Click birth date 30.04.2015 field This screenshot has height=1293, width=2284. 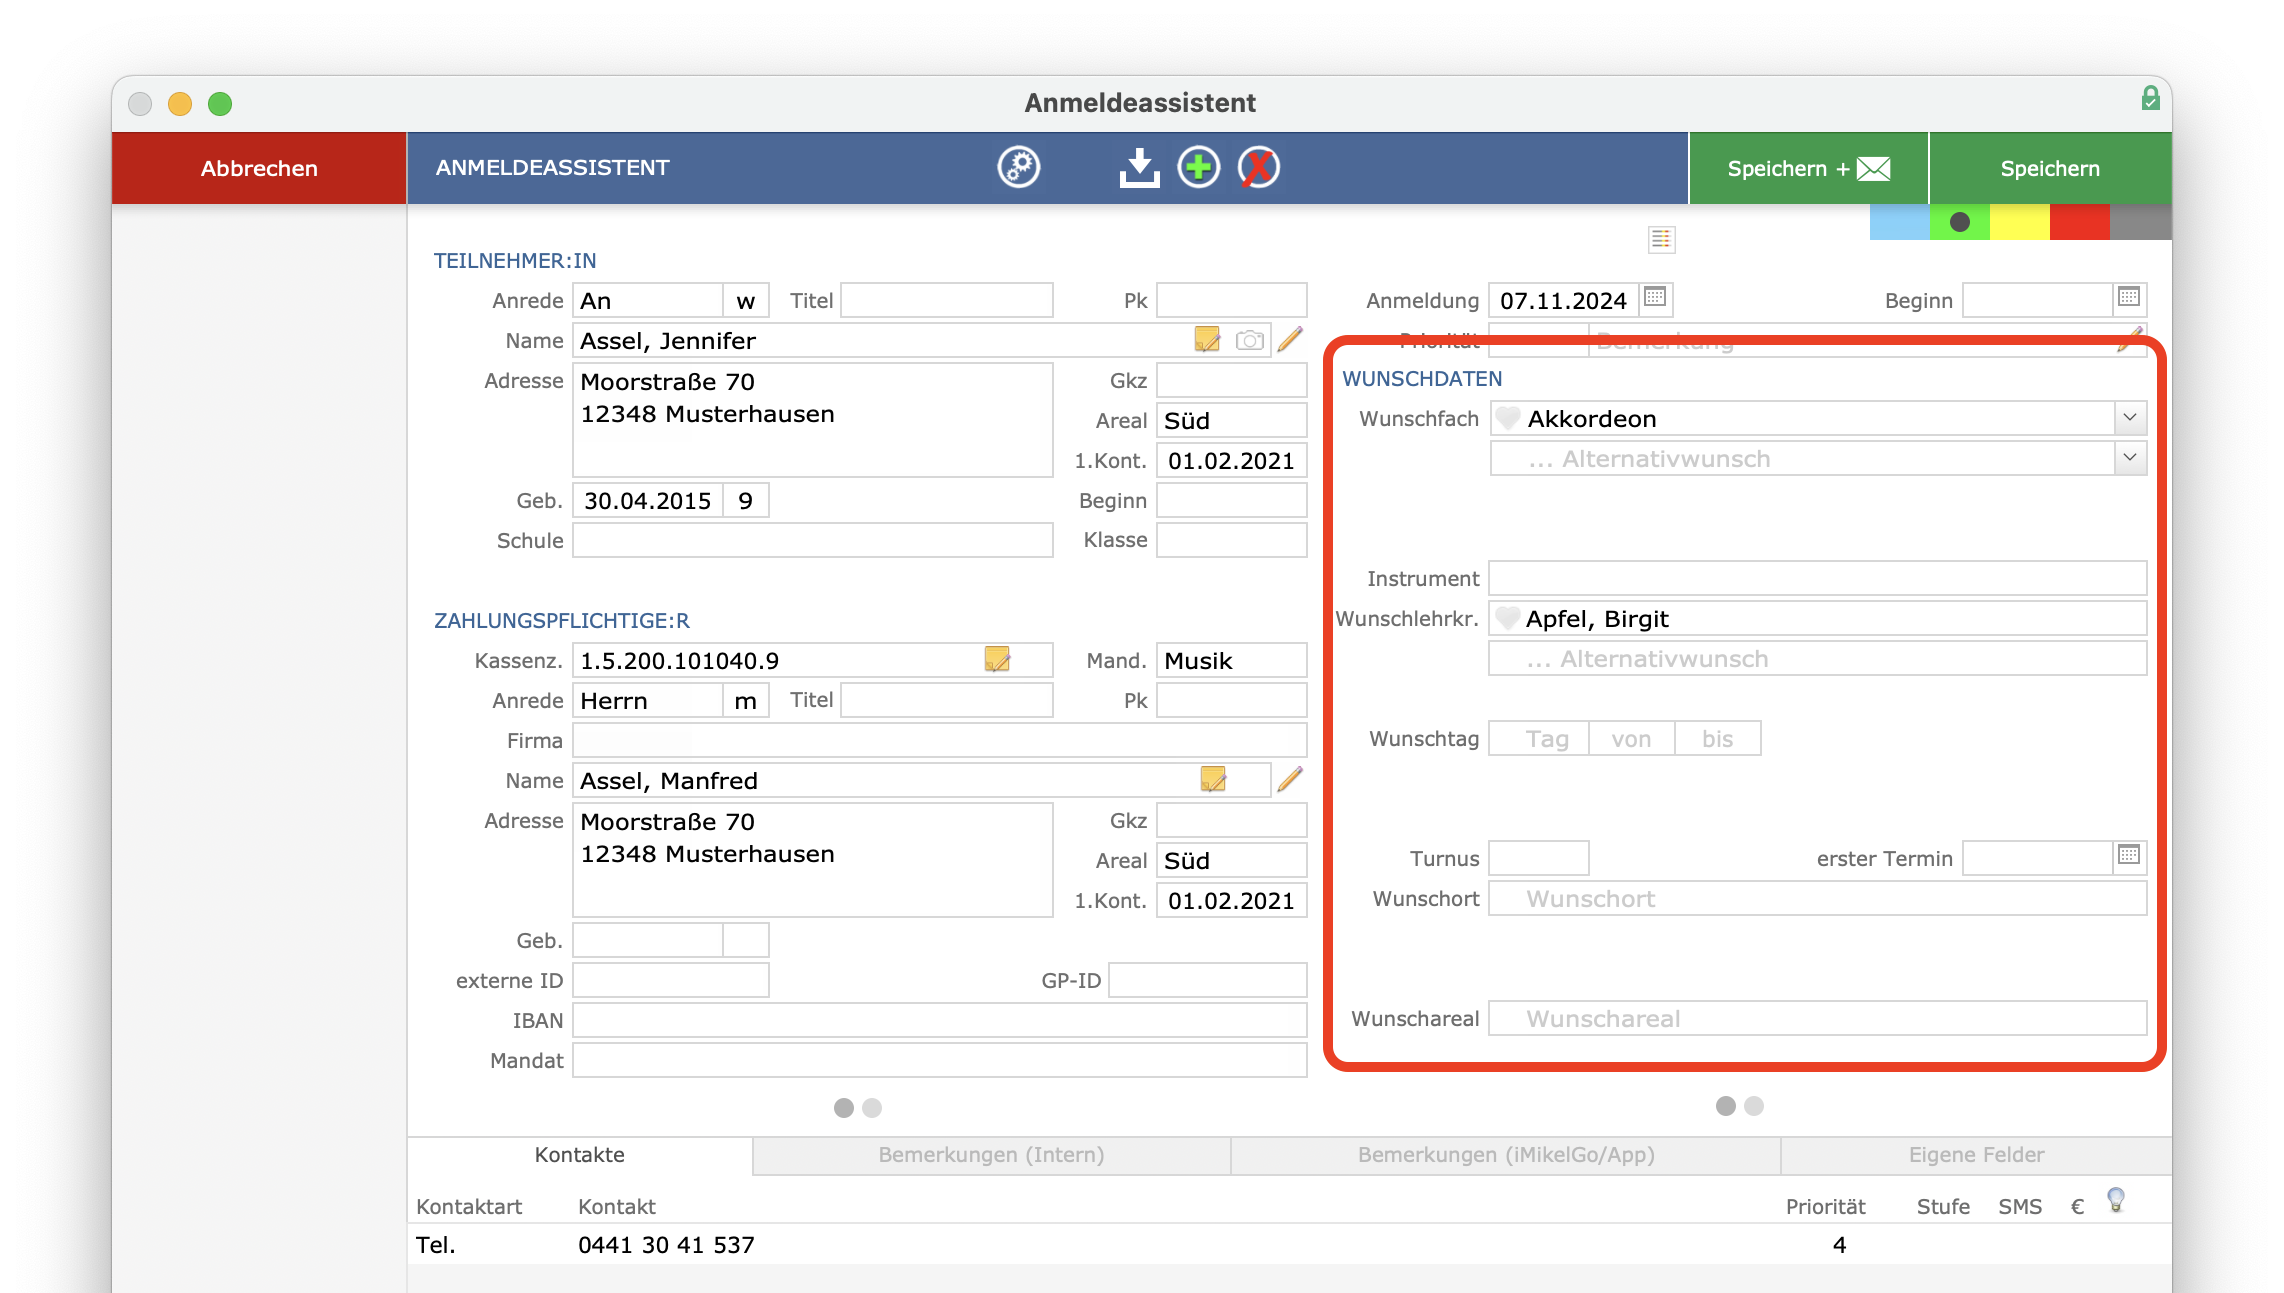click(x=648, y=500)
